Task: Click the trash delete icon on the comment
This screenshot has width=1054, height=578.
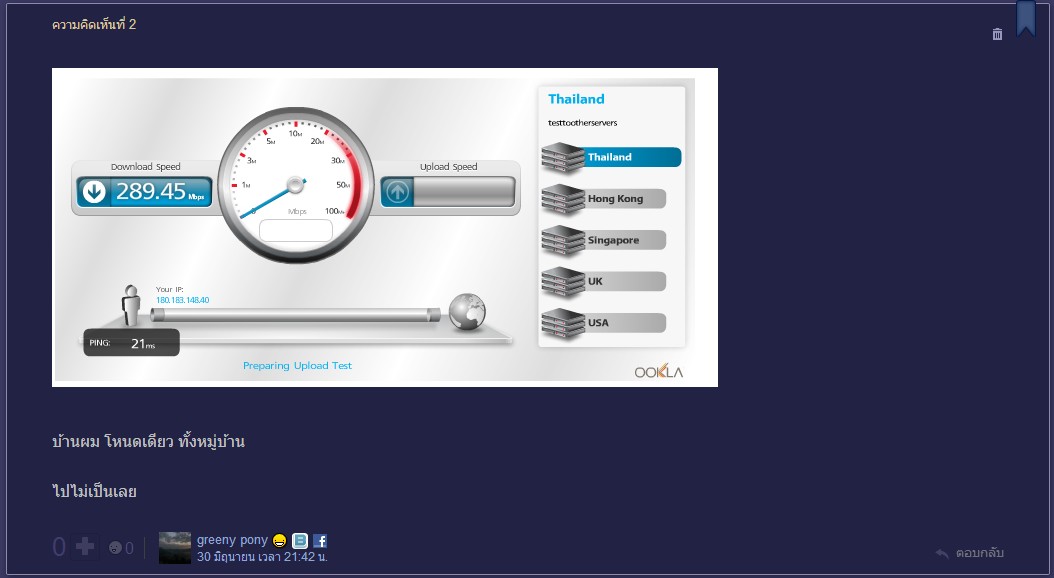Action: (998, 34)
